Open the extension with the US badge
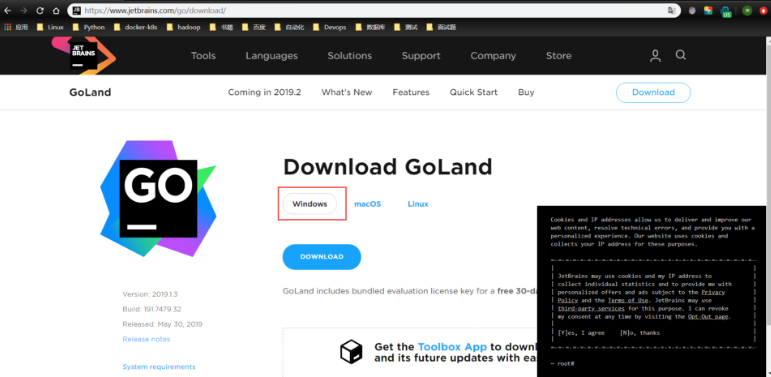The width and height of the screenshot is (771, 377). [x=725, y=11]
